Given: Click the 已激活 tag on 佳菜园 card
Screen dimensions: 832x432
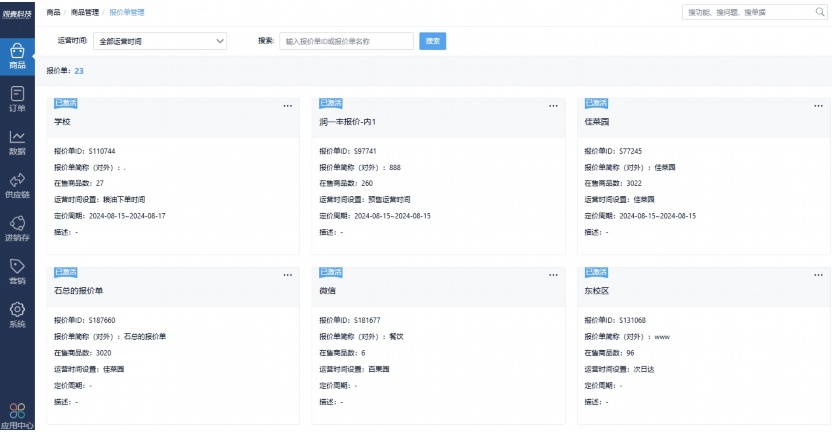Looking at the screenshot, I should tap(596, 103).
